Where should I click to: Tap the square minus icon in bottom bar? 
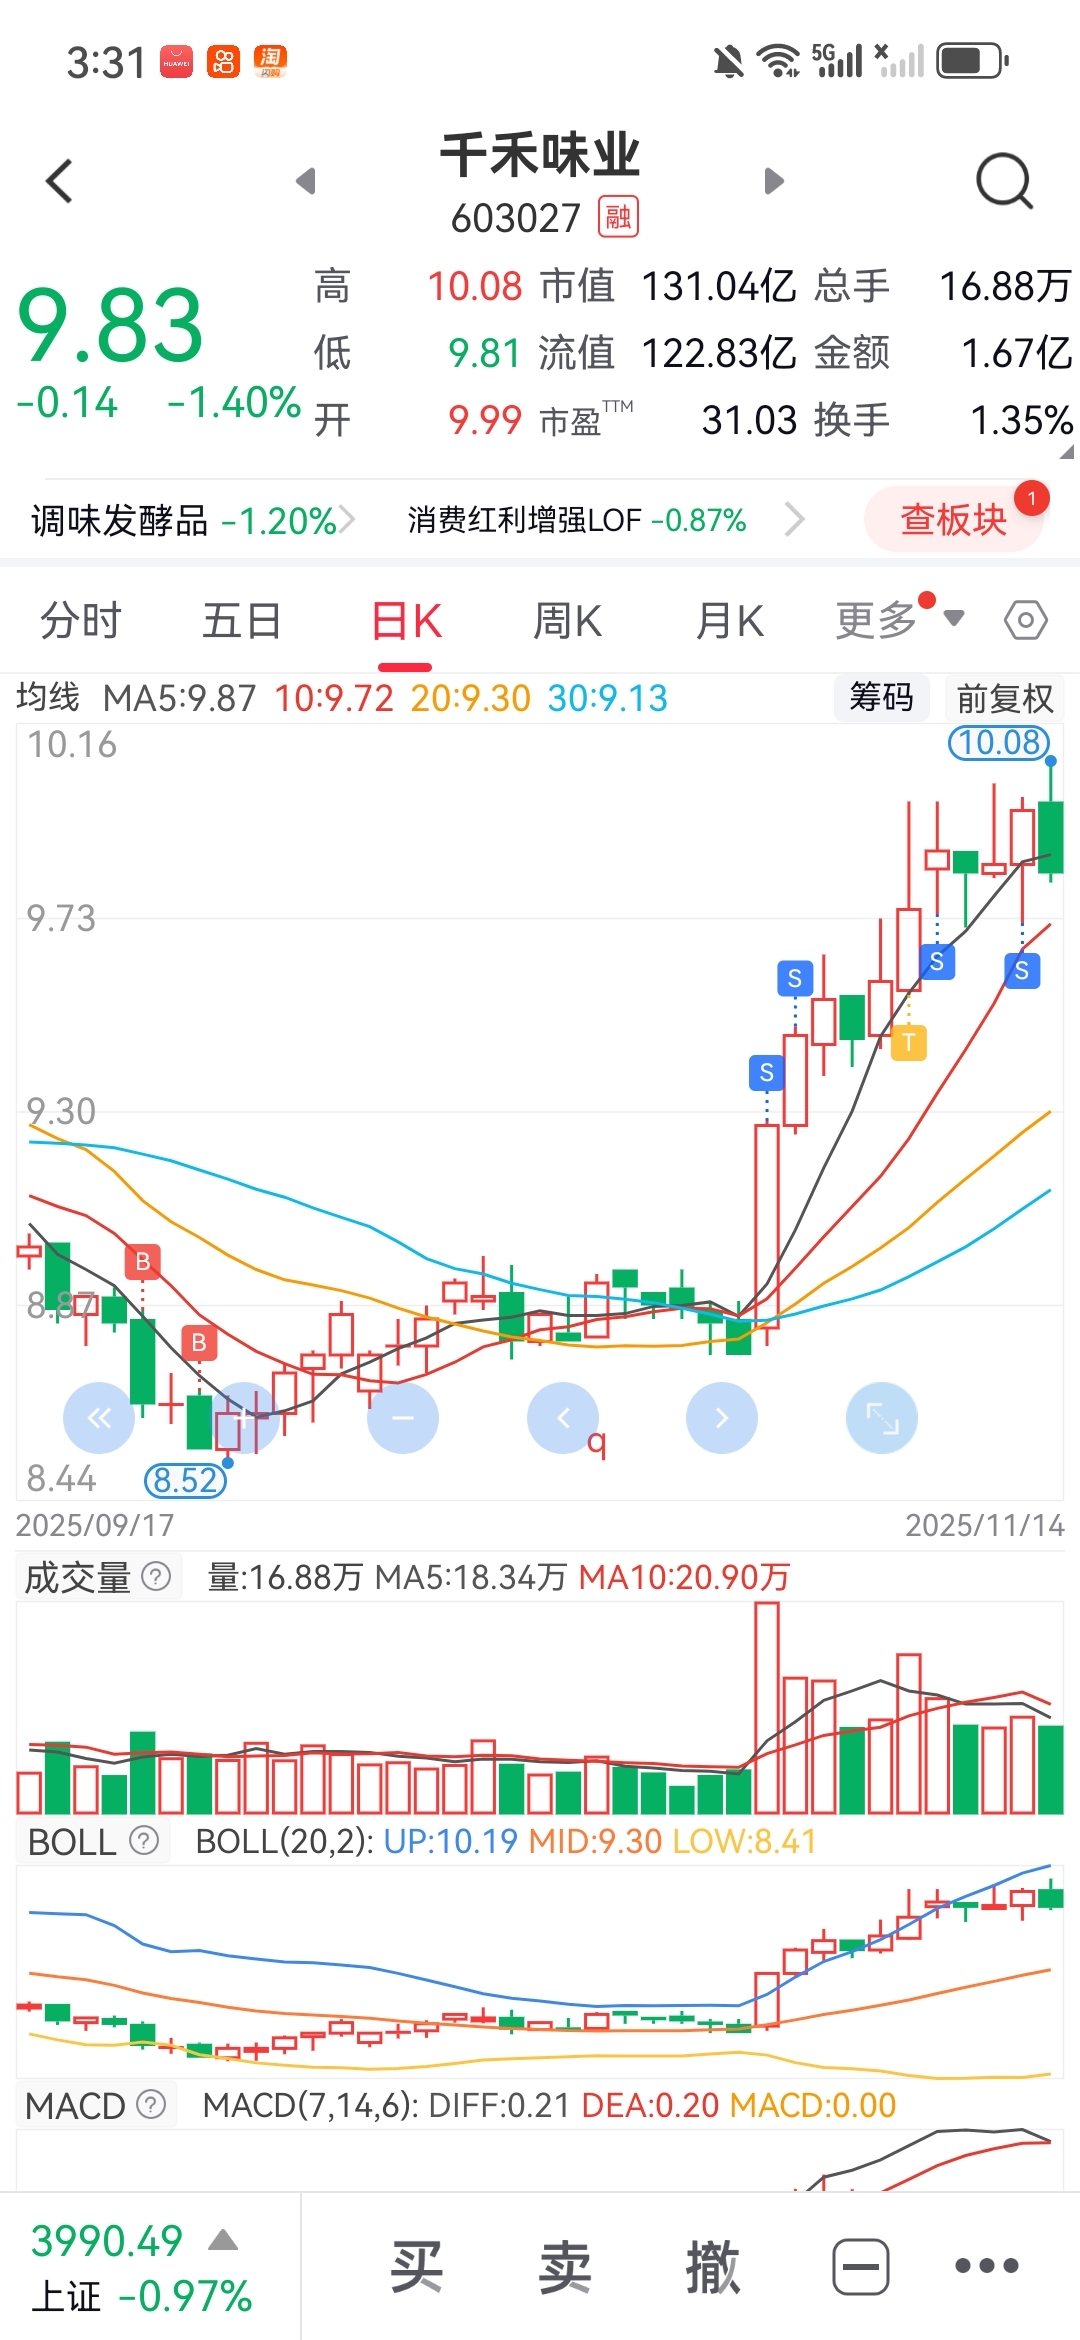[x=861, y=2266]
